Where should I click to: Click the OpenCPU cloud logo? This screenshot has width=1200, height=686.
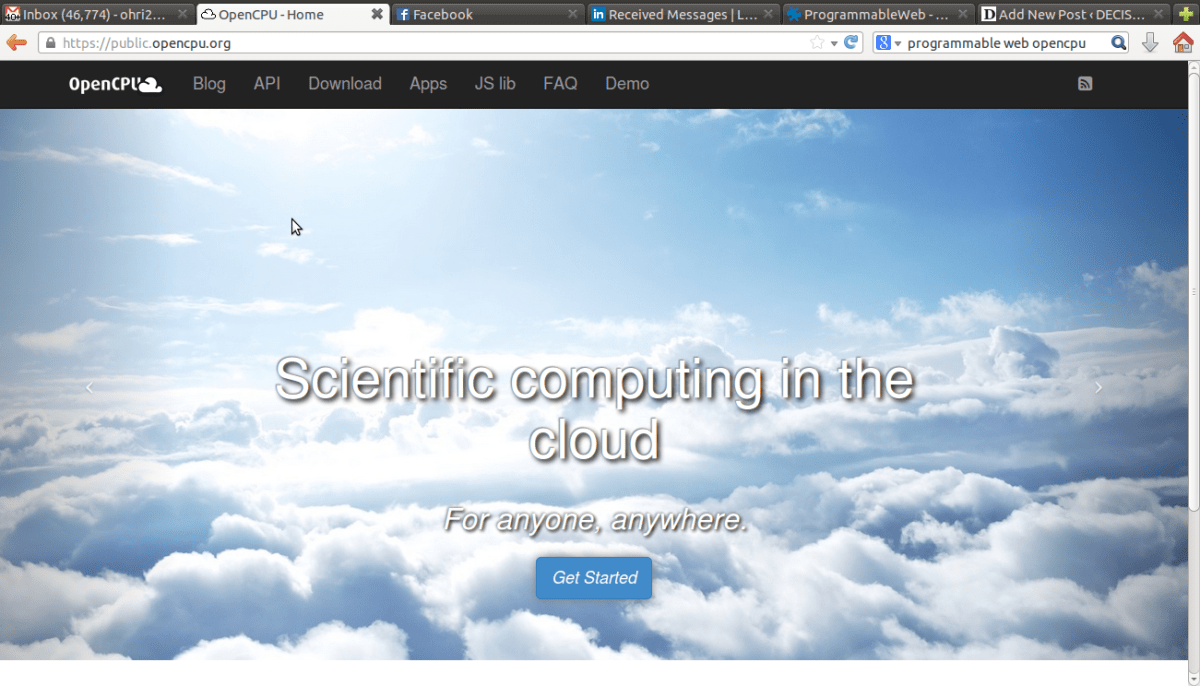point(114,84)
